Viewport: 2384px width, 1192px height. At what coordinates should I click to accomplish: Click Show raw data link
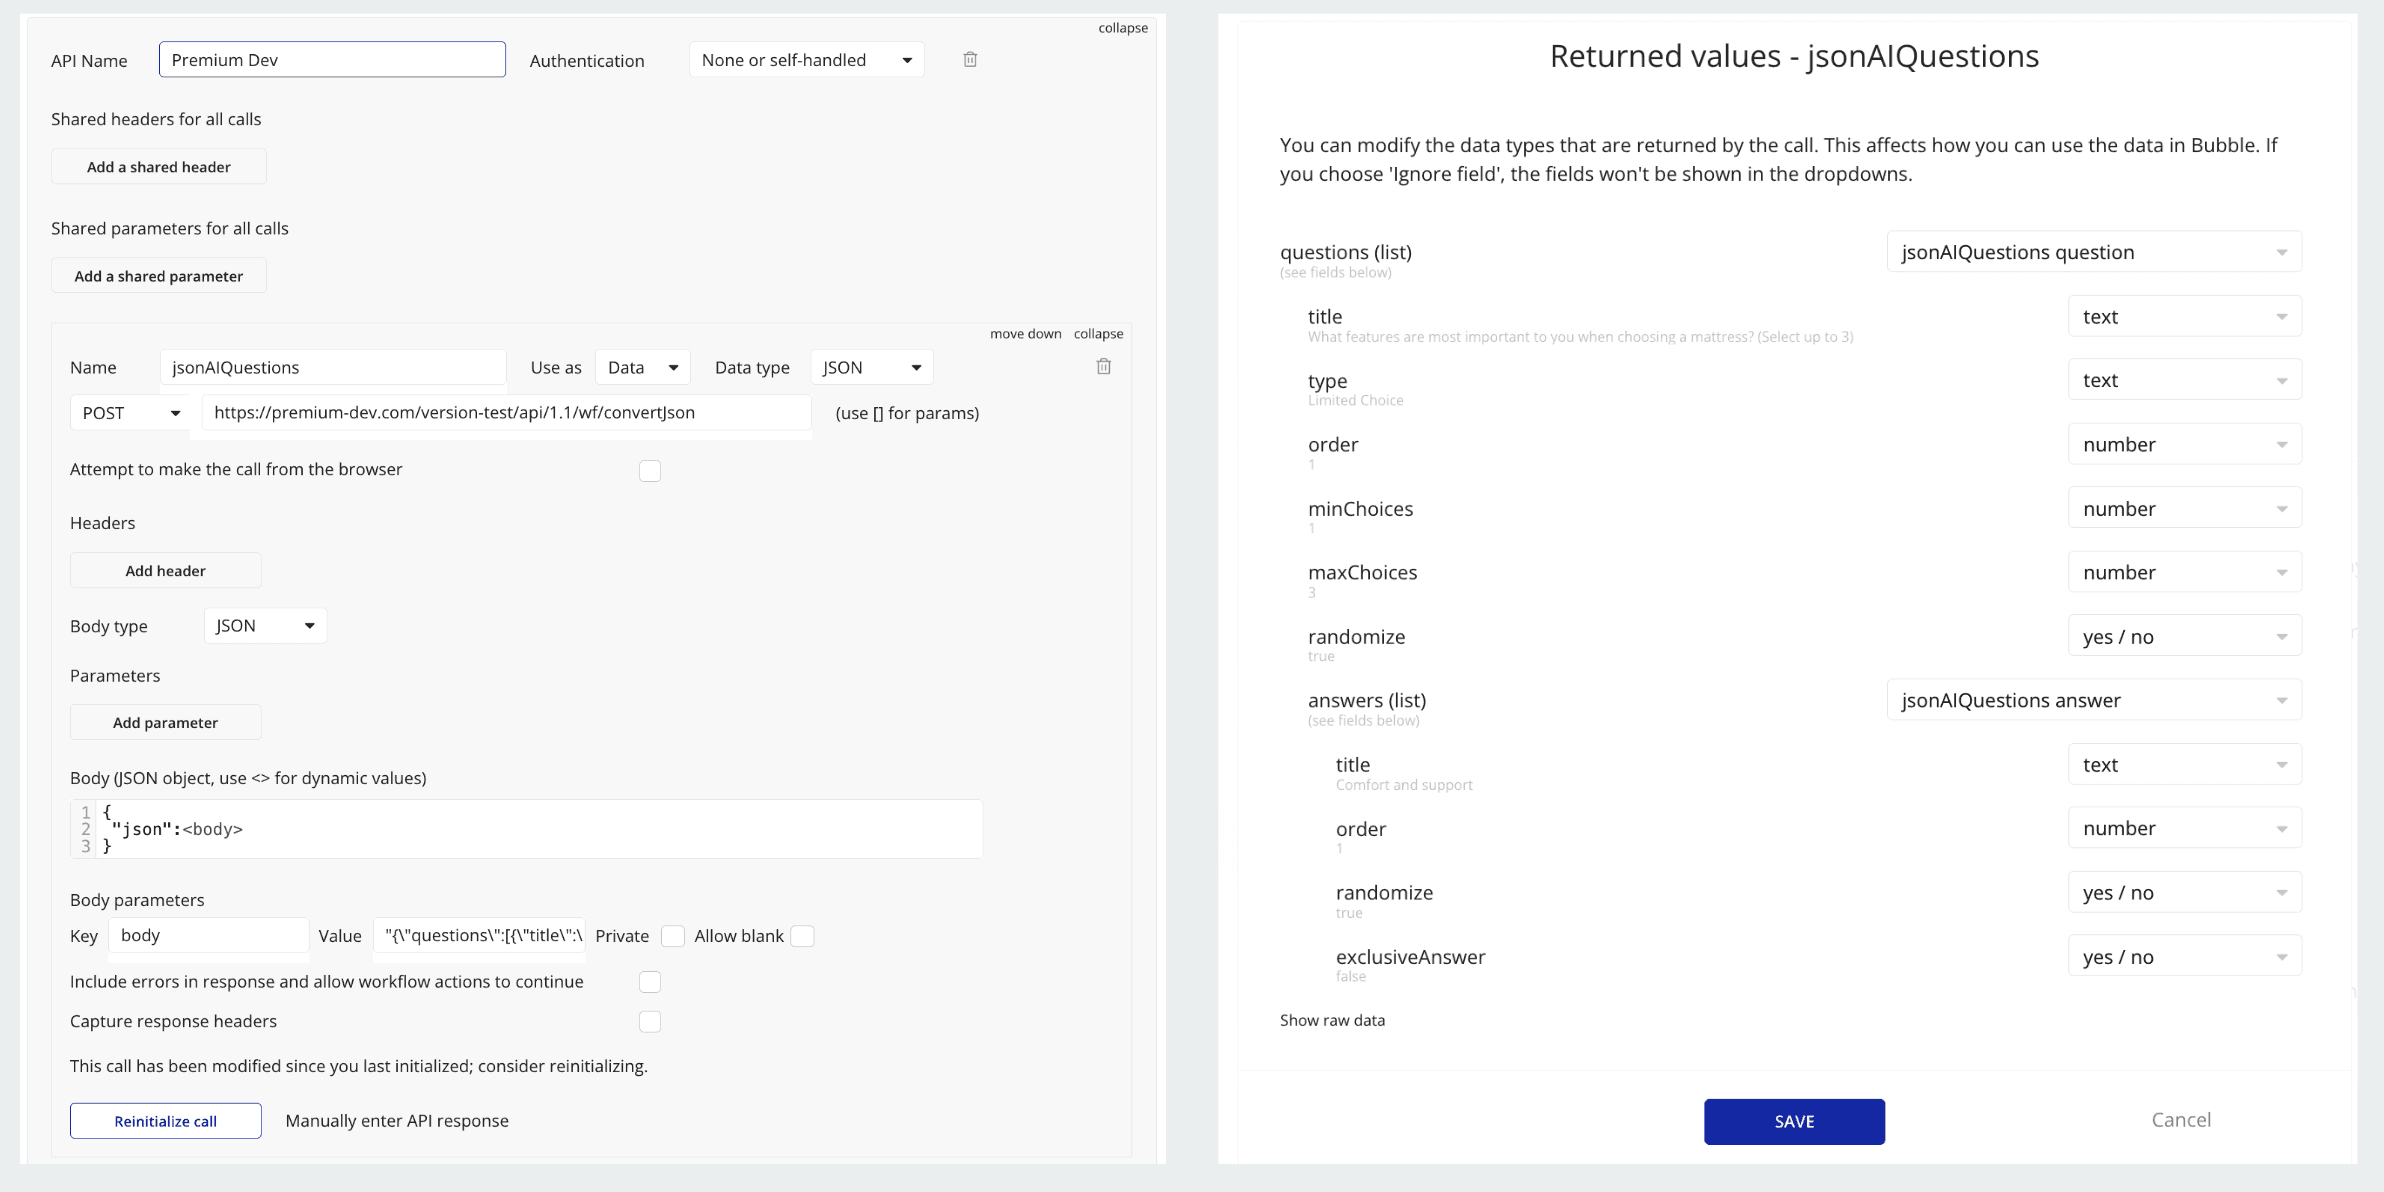[1332, 1020]
